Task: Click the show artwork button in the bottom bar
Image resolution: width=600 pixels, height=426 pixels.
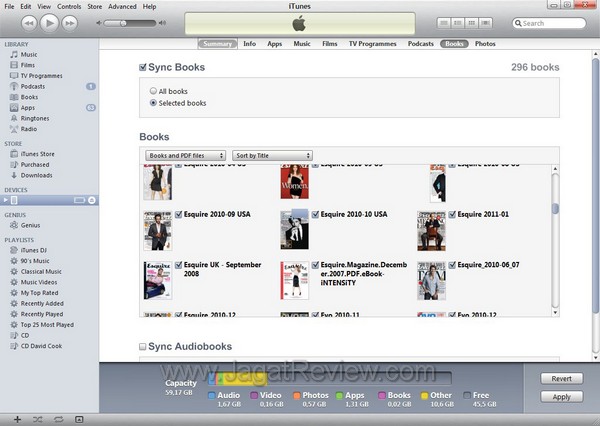Action: tap(79, 419)
